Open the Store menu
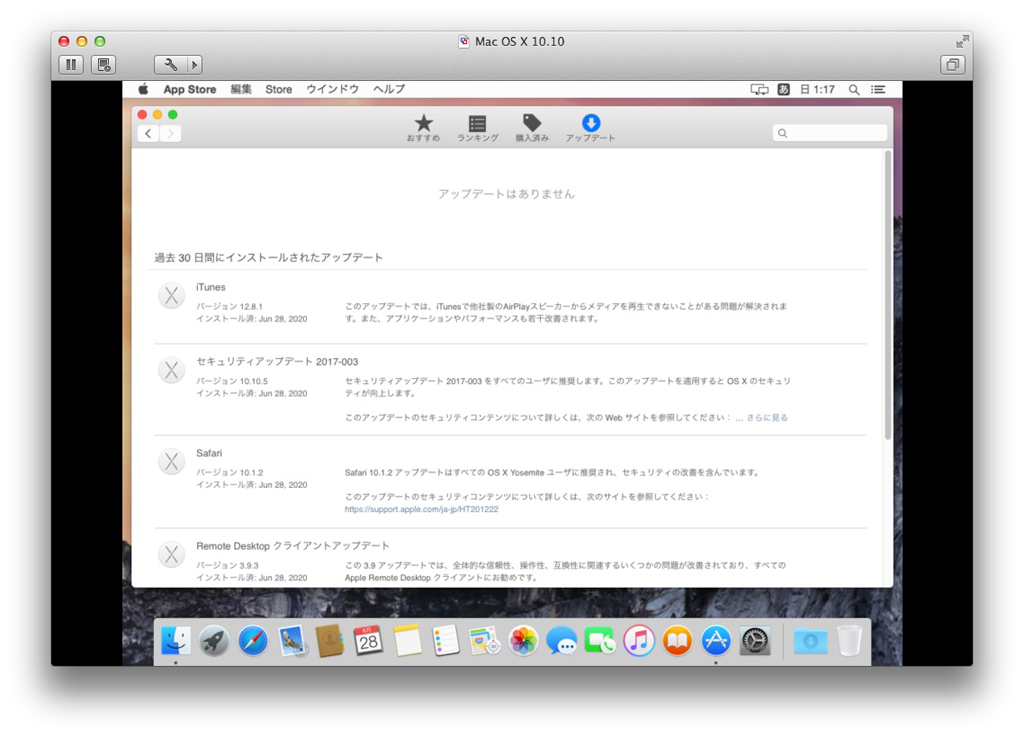1024x737 pixels. click(278, 89)
